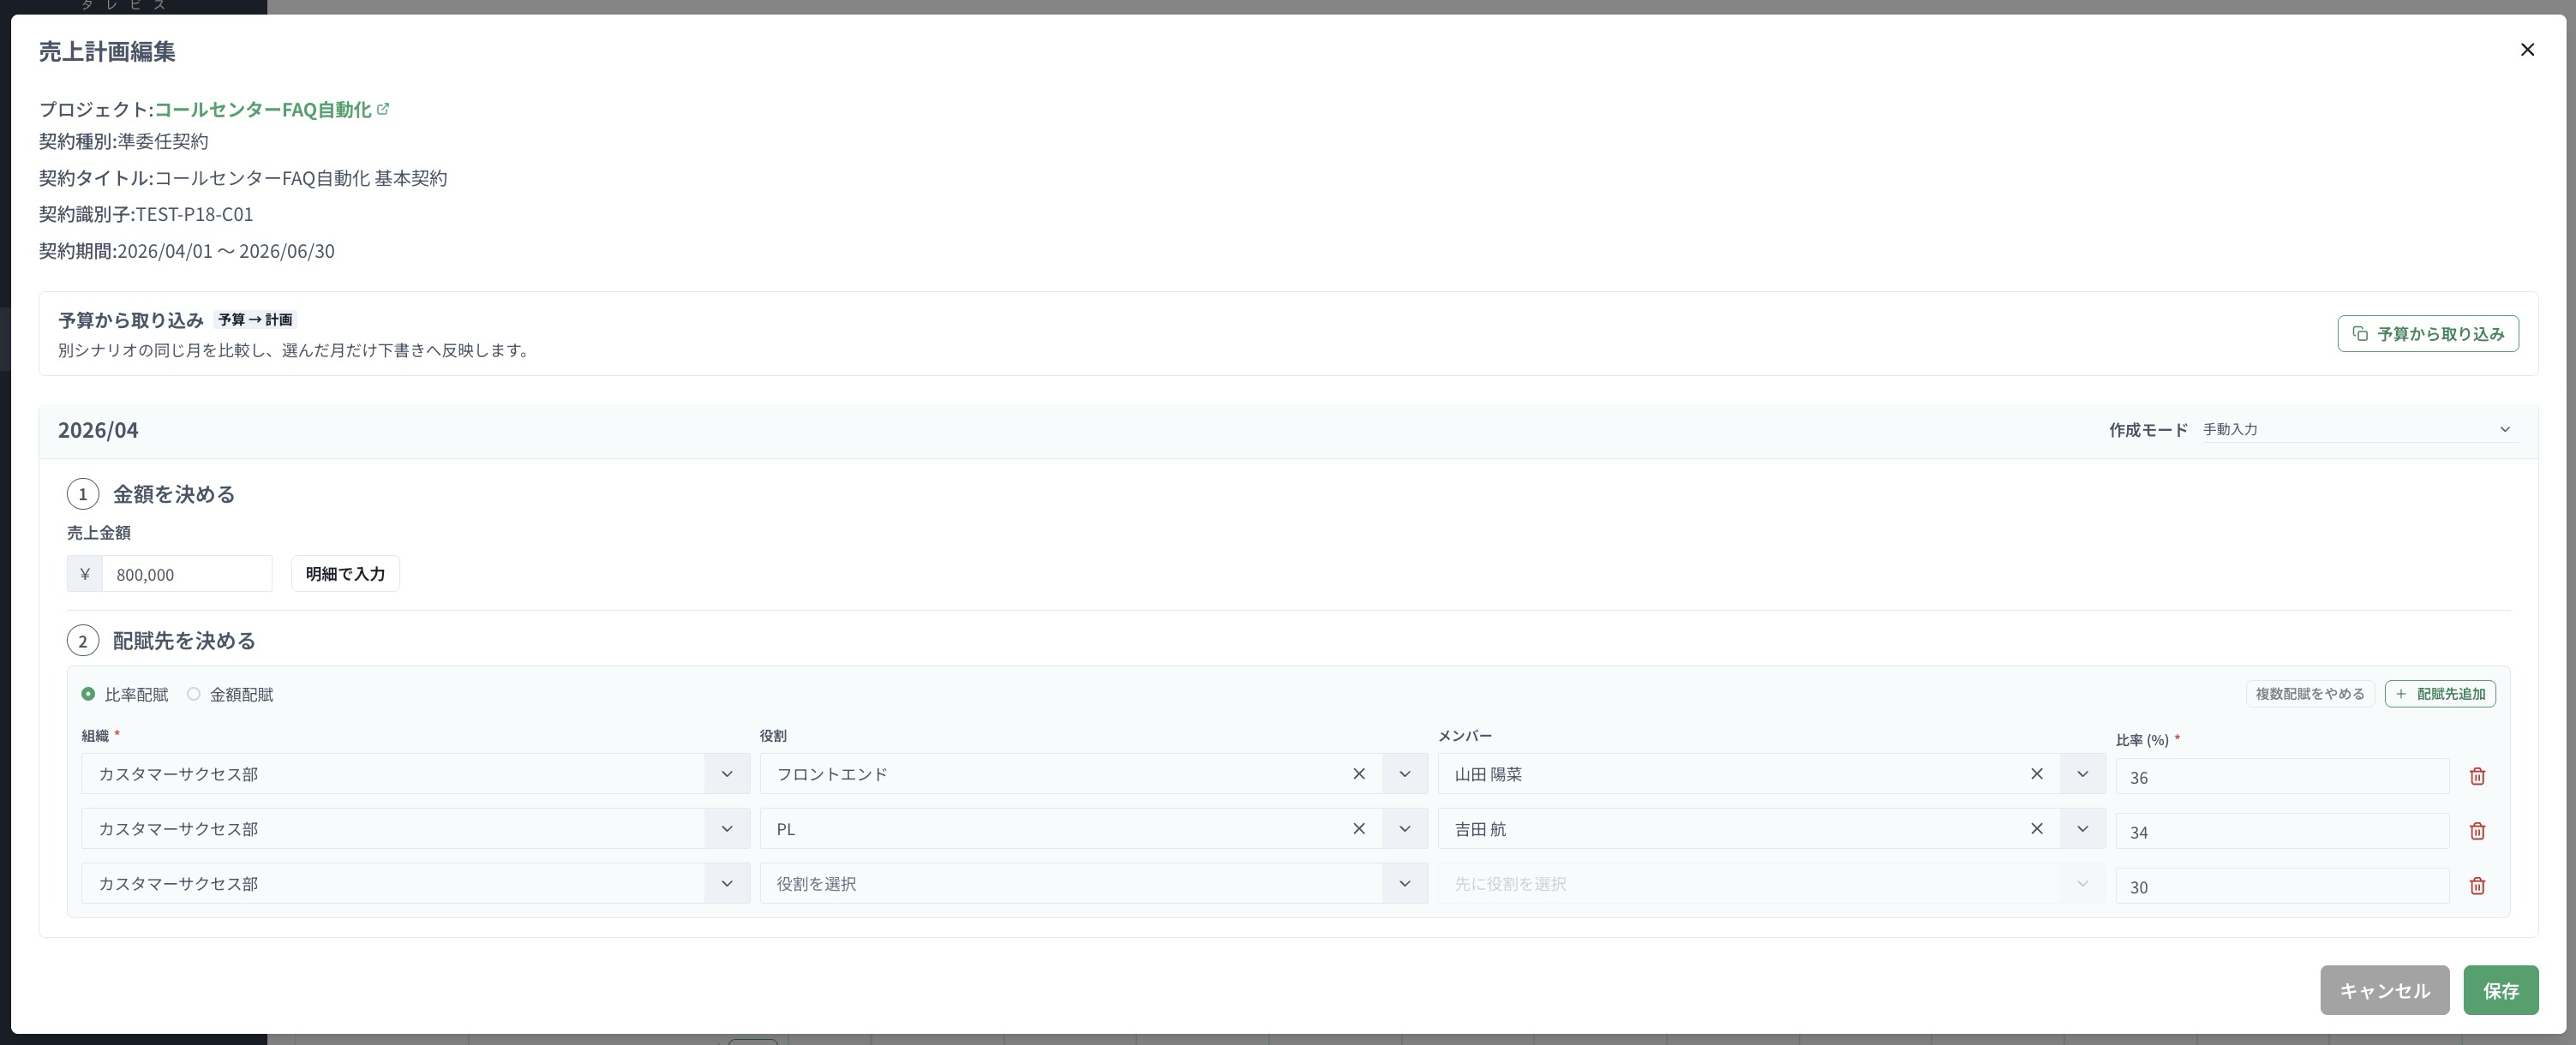Clear the 山田 陽菜 member selection
2576x1045 pixels.
coord(2036,774)
